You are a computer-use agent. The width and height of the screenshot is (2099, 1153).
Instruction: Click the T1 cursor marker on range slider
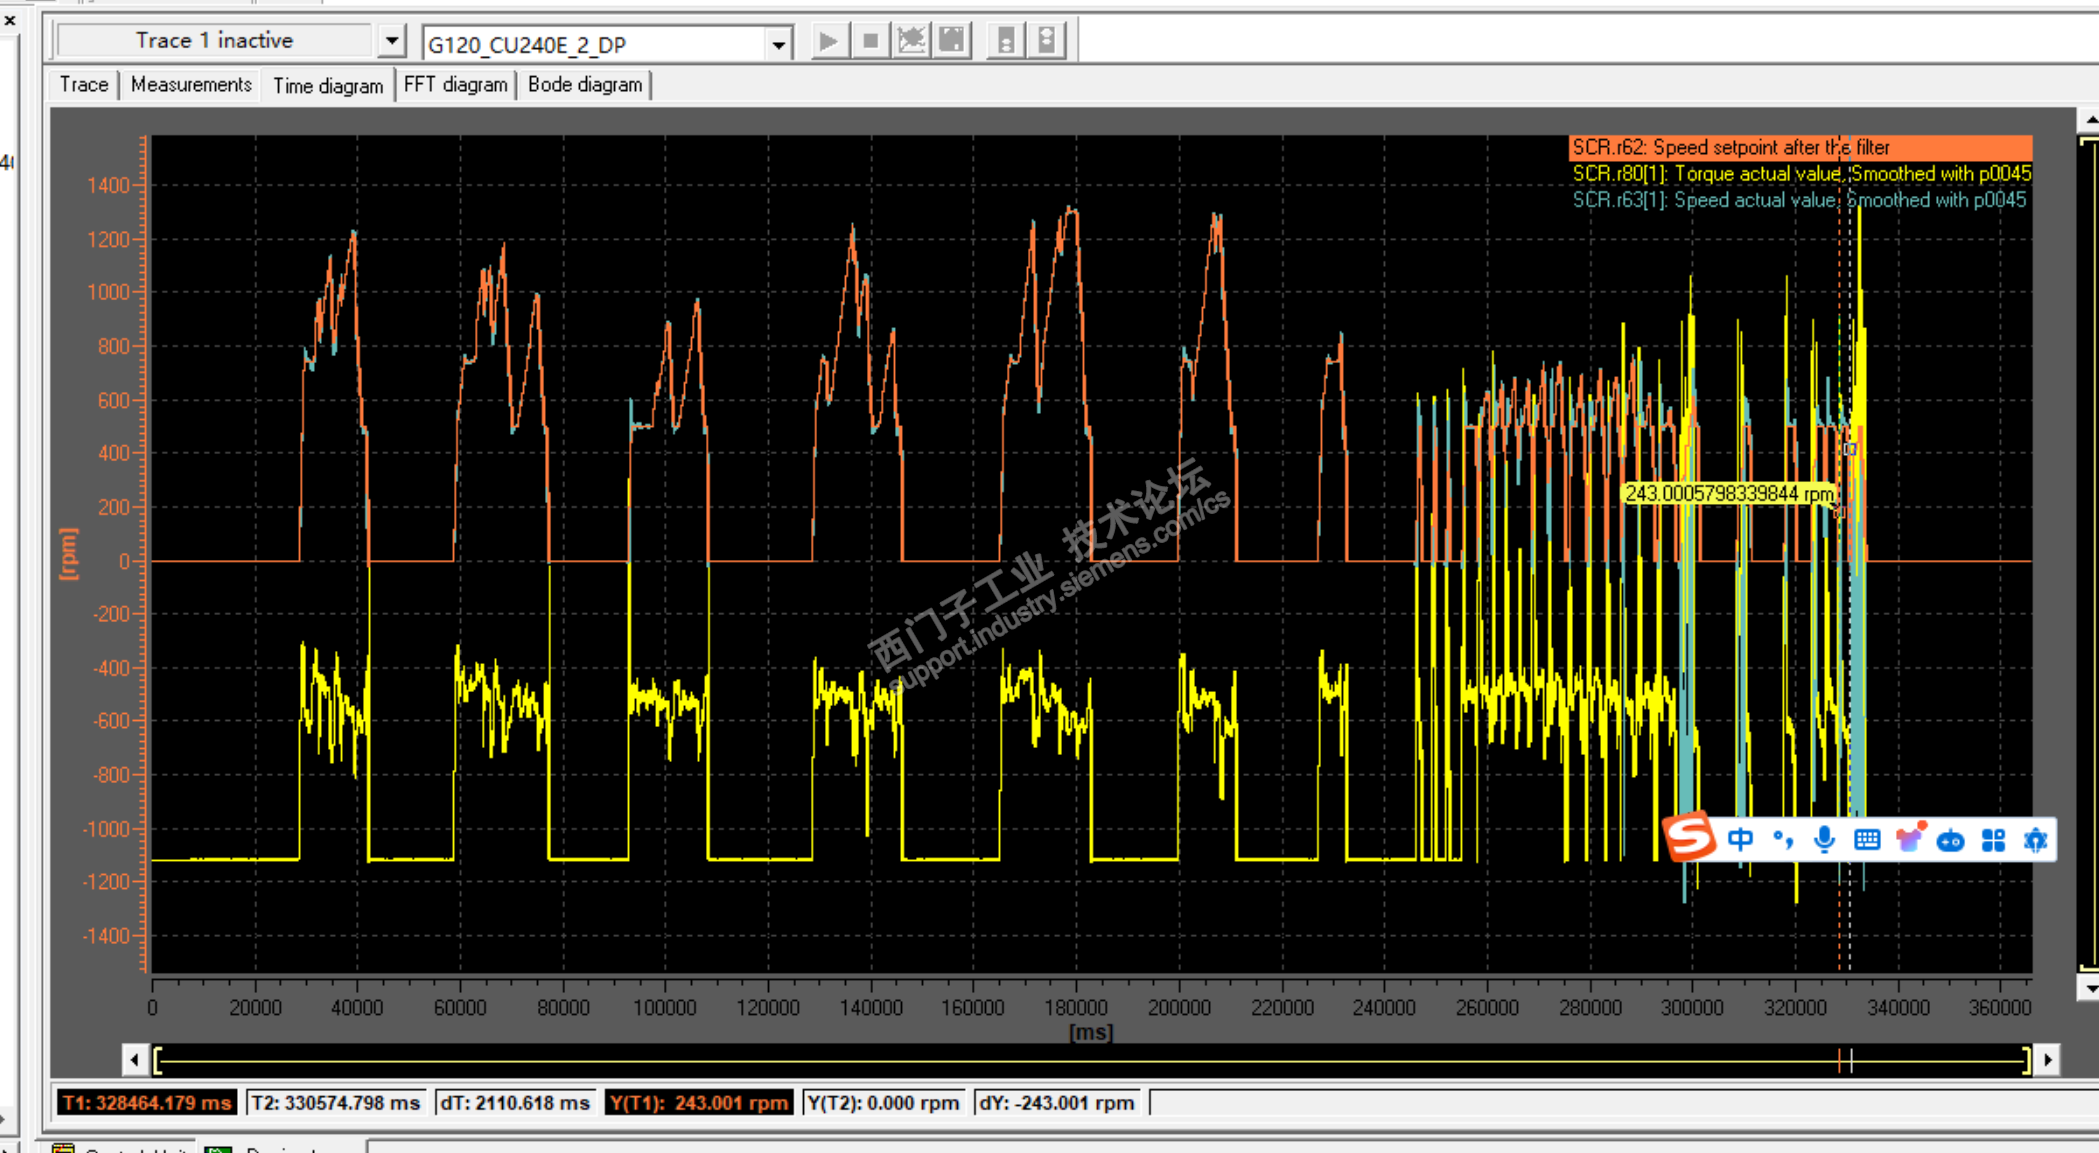tap(1839, 1060)
